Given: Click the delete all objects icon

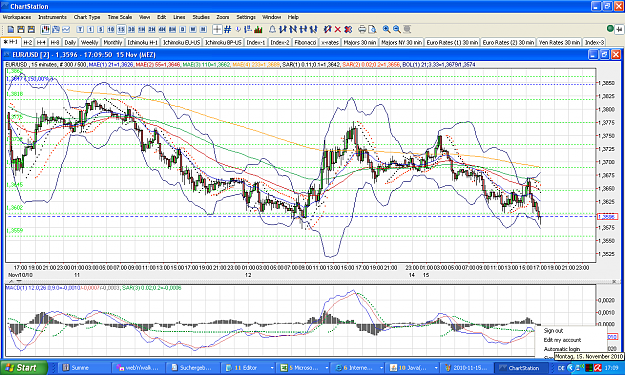Looking at the screenshot, I should (x=348, y=29).
